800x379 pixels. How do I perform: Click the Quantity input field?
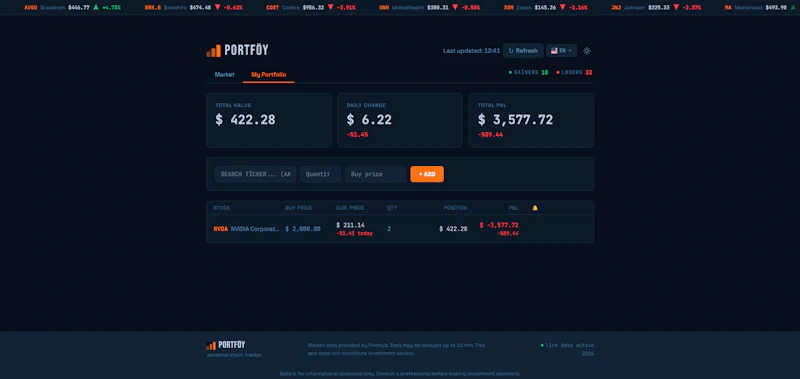[320, 174]
